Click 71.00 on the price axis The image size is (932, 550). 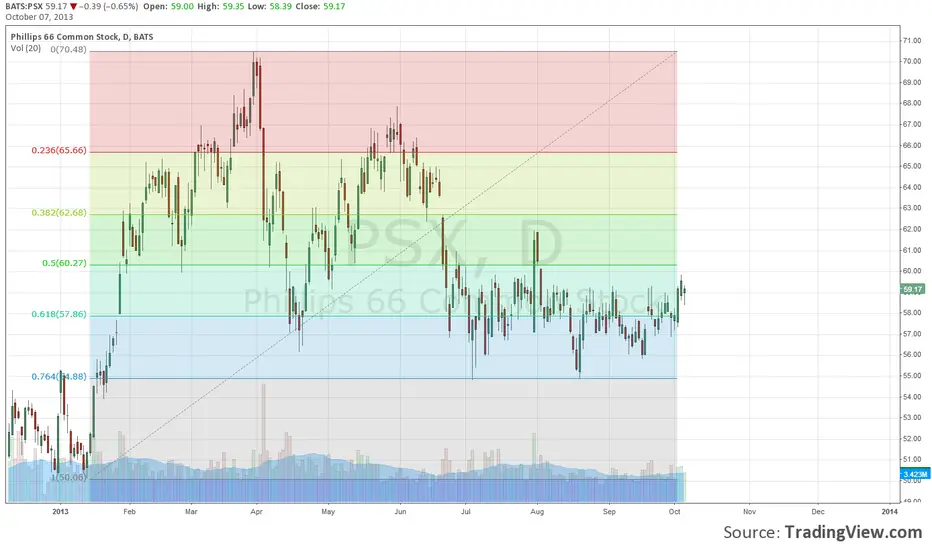tap(912, 40)
